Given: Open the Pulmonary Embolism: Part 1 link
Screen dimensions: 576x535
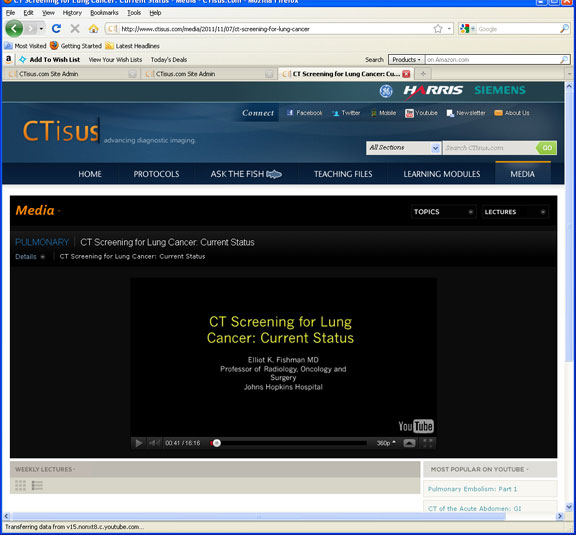Looking at the screenshot, I should click(x=472, y=489).
